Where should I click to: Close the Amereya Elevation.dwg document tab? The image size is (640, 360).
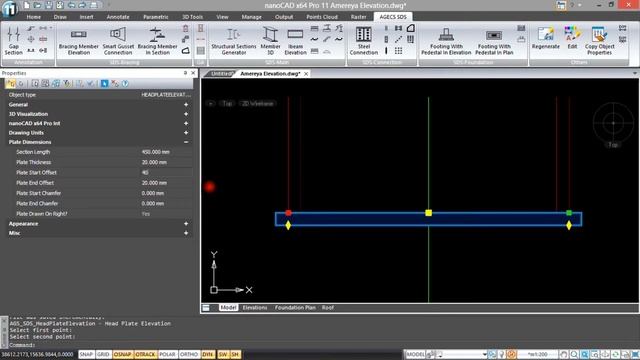(x=306, y=74)
